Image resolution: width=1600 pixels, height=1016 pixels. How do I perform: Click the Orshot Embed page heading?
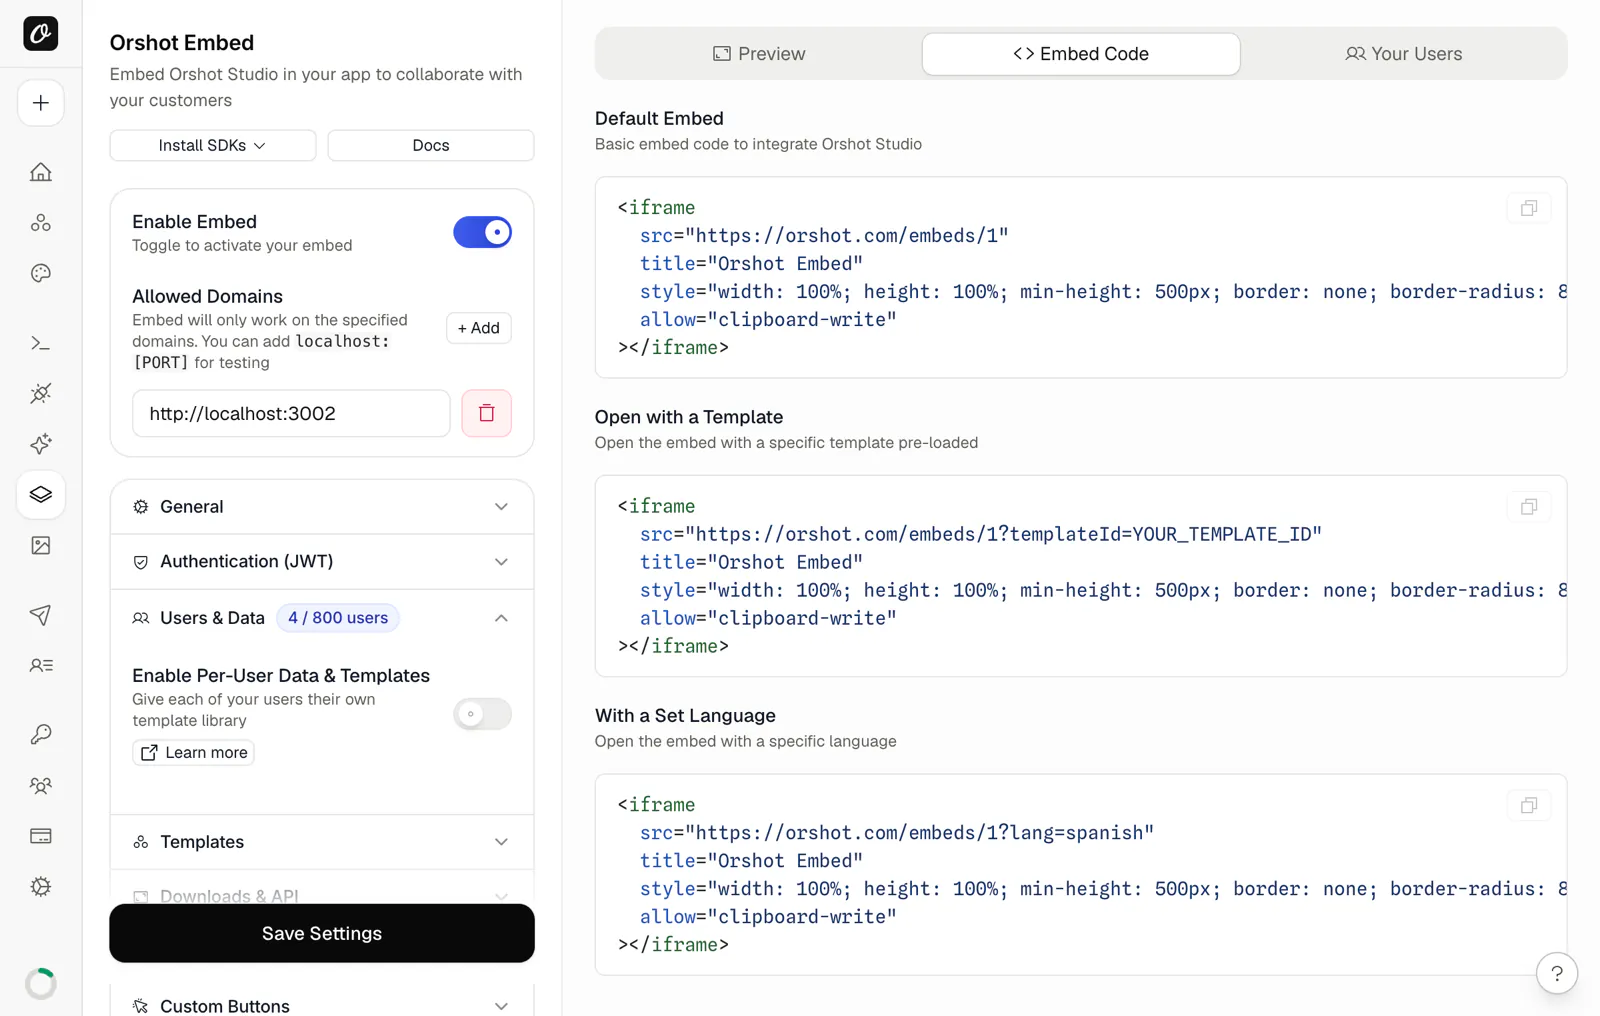(x=182, y=43)
